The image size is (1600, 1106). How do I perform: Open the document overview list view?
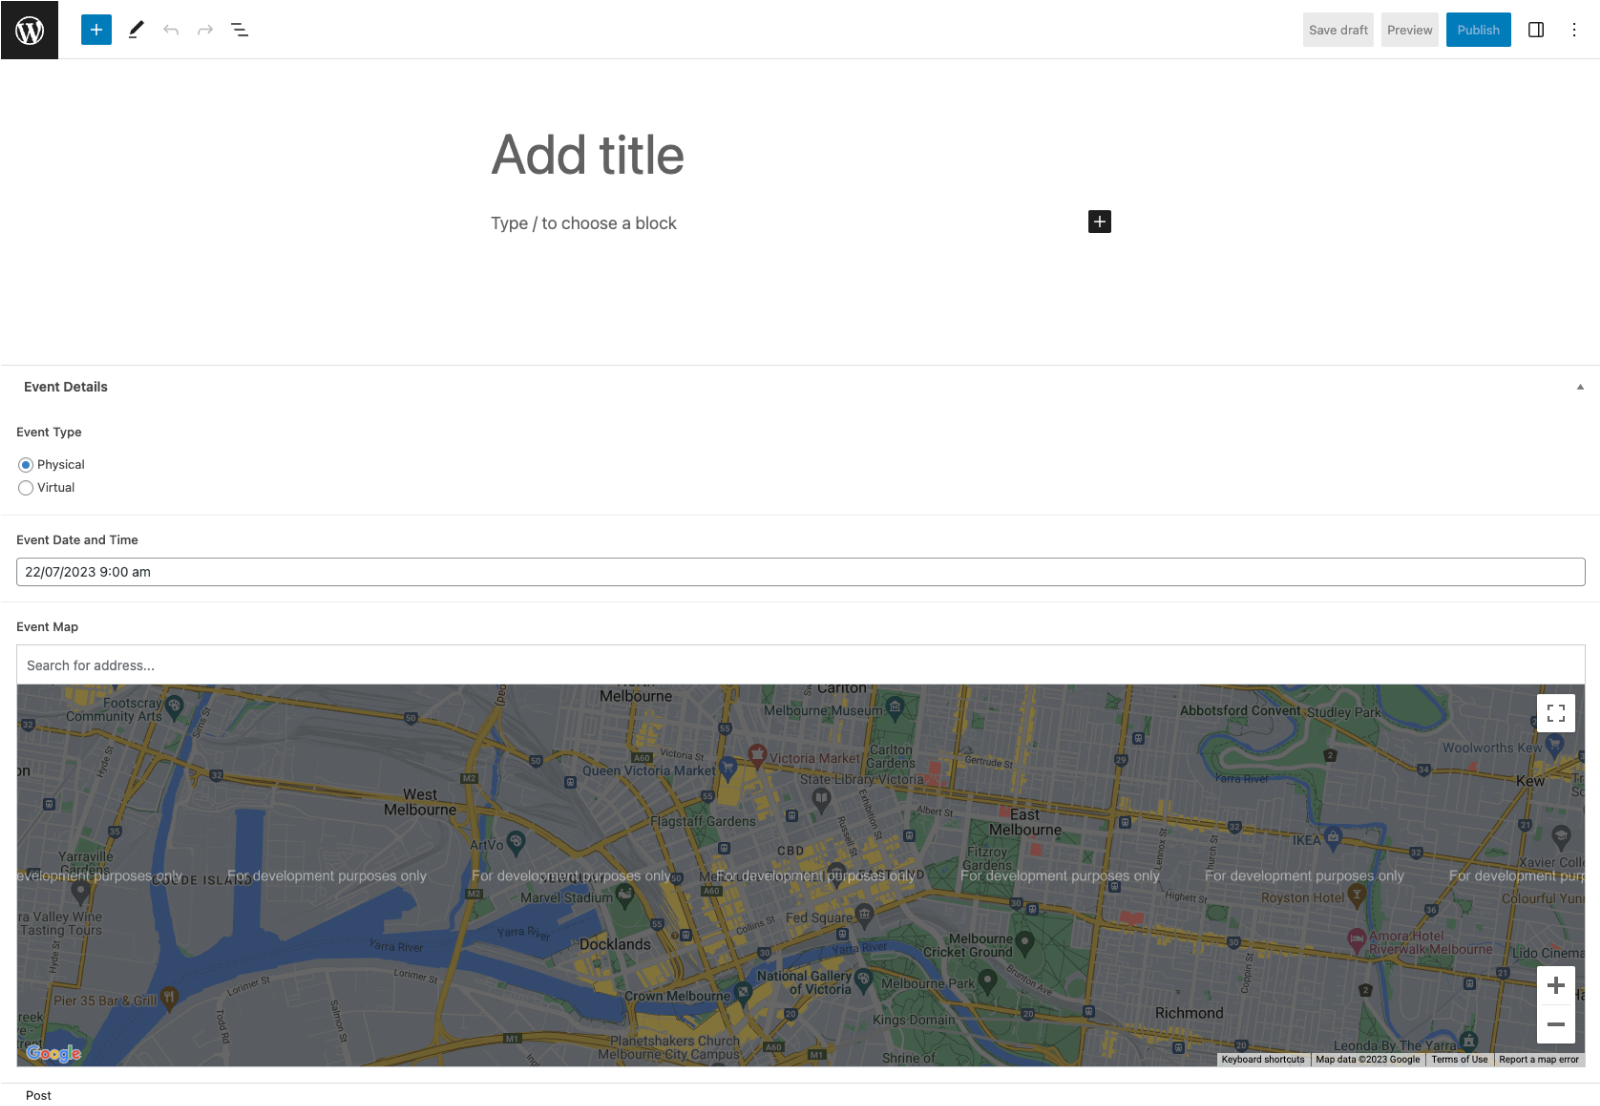pos(240,29)
